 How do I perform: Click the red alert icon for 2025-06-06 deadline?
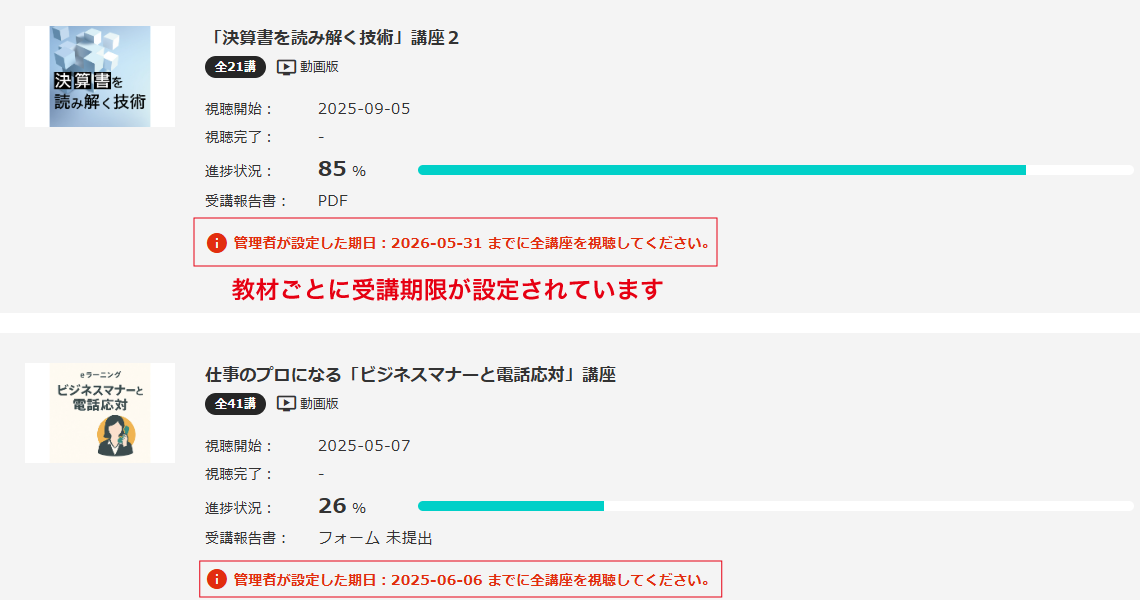[x=216, y=579]
